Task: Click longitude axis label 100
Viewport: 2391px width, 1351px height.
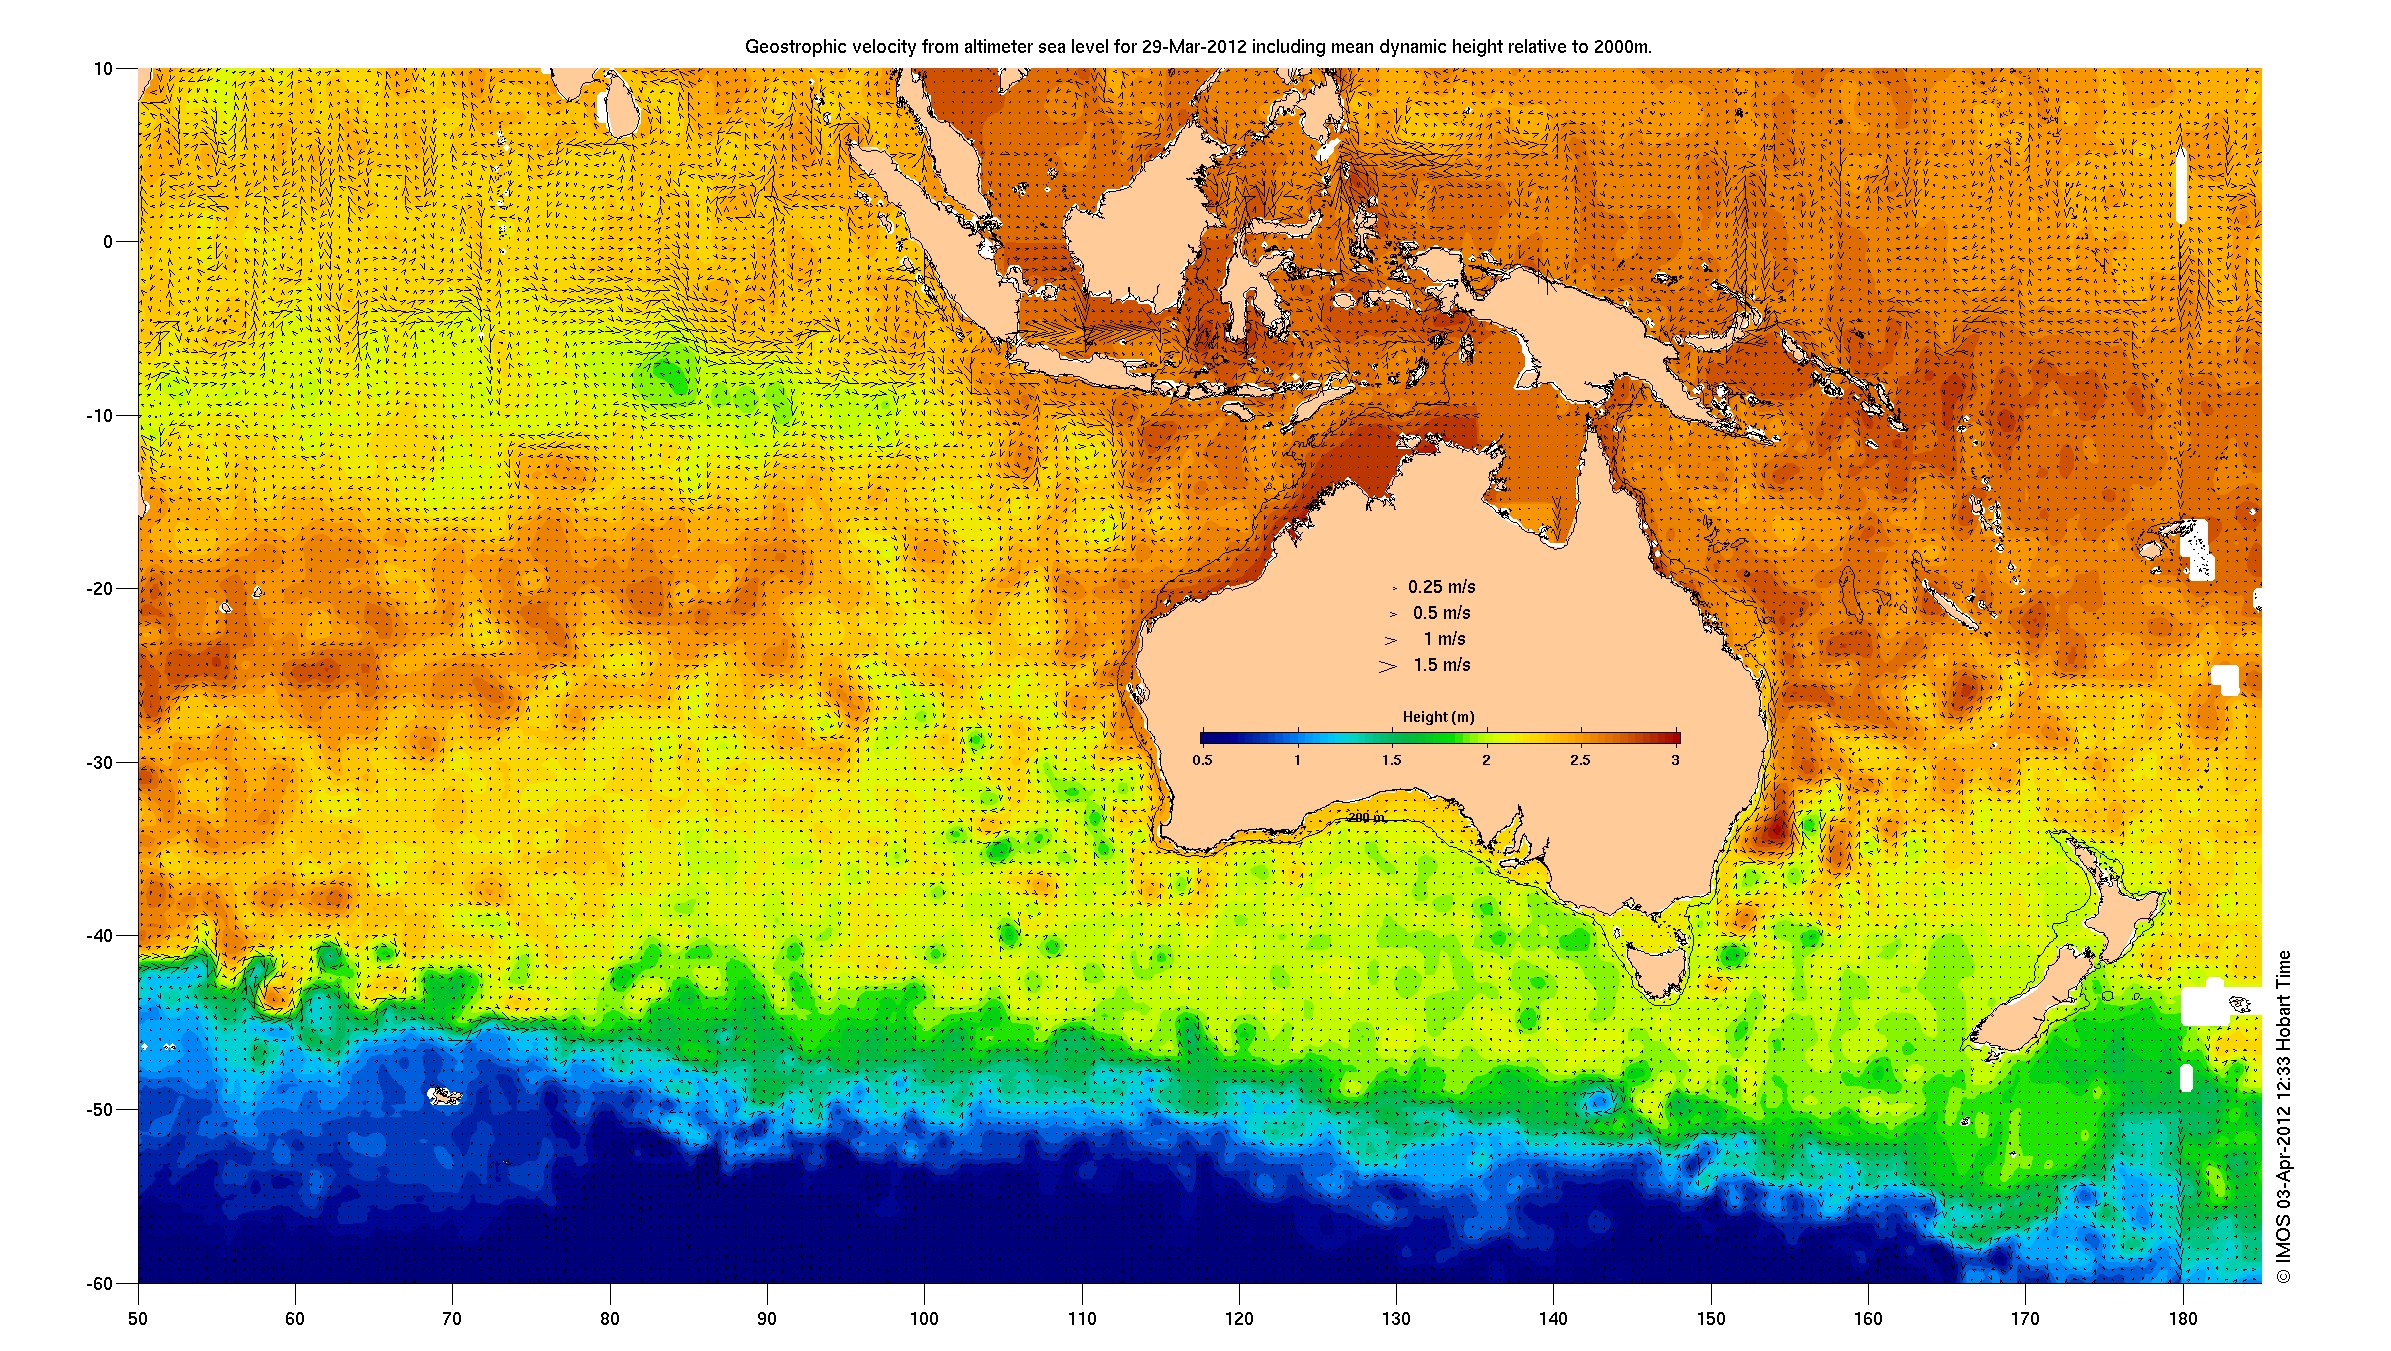Action: (924, 1318)
